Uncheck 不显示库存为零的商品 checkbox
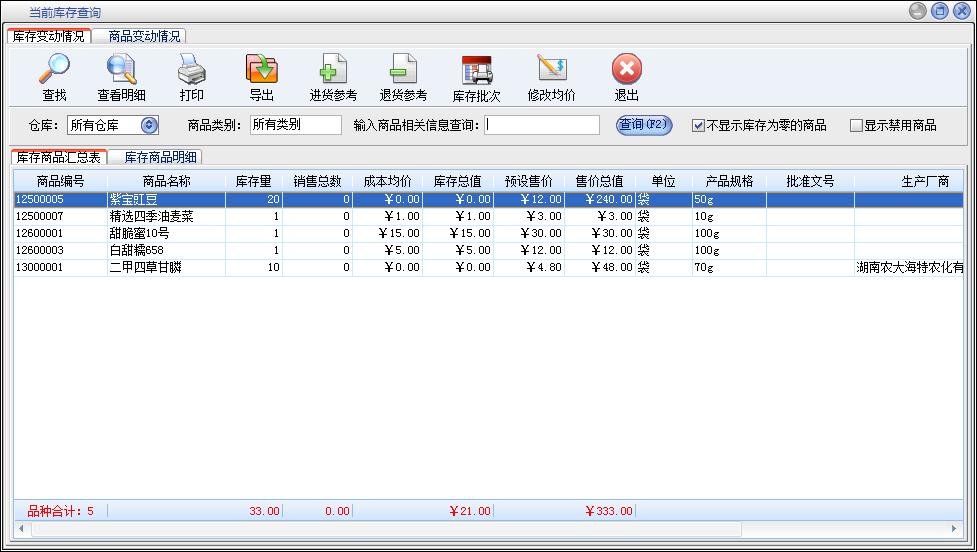 pyautogui.click(x=699, y=126)
